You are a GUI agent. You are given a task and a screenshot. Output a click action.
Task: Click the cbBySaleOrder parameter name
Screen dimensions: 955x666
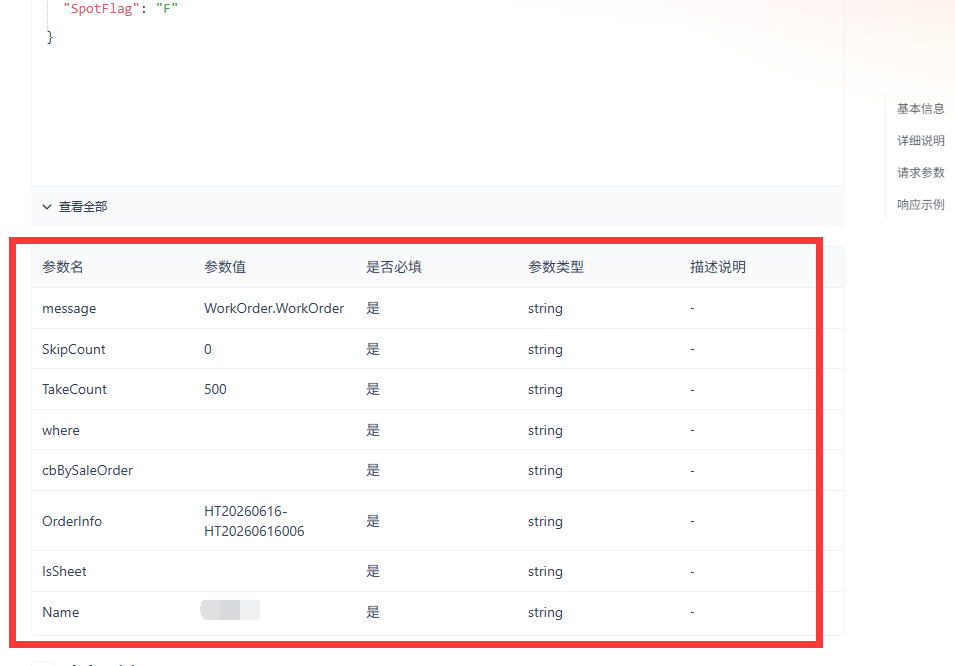pos(87,470)
